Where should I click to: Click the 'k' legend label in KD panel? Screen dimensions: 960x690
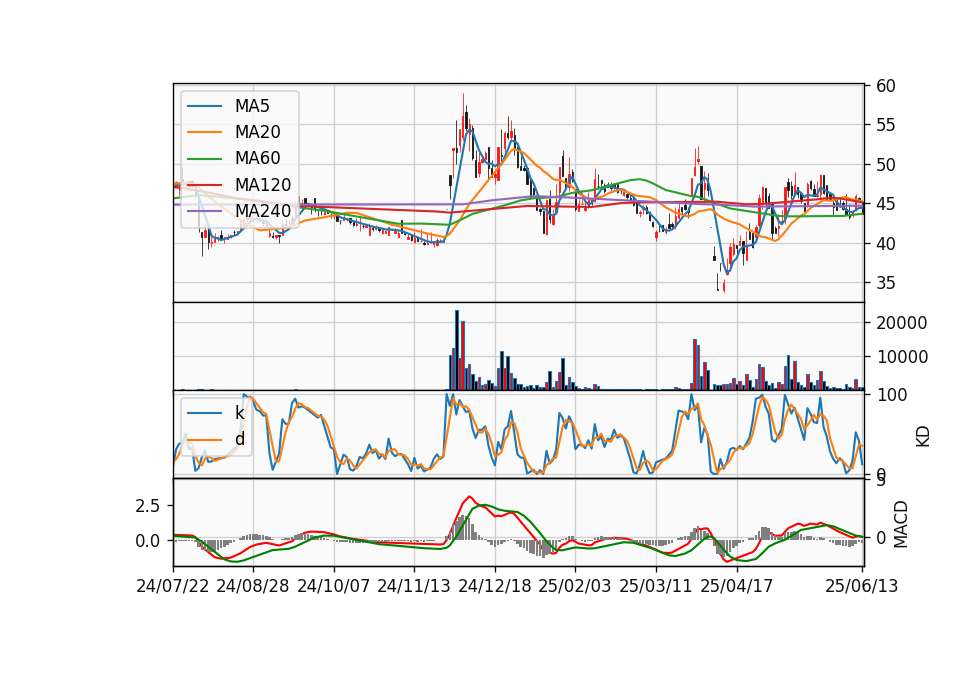(239, 413)
